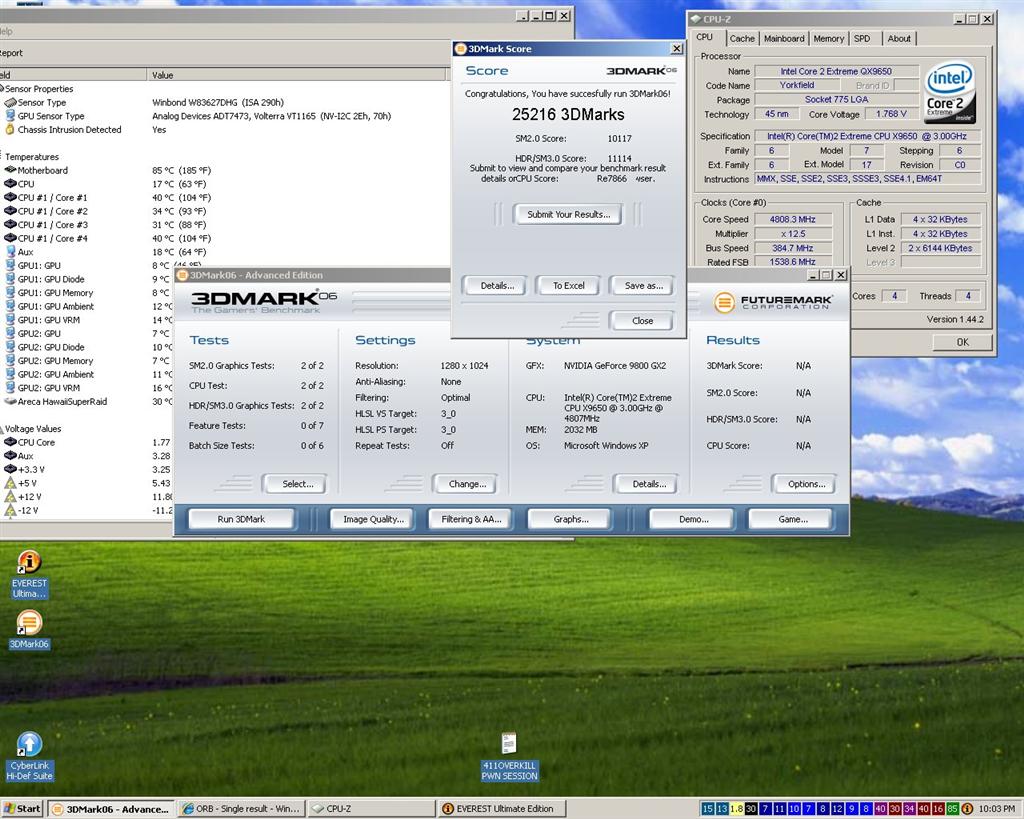This screenshot has height=819, width=1024.
Task: Click the 25216 3DMarks score text
Action: point(568,114)
